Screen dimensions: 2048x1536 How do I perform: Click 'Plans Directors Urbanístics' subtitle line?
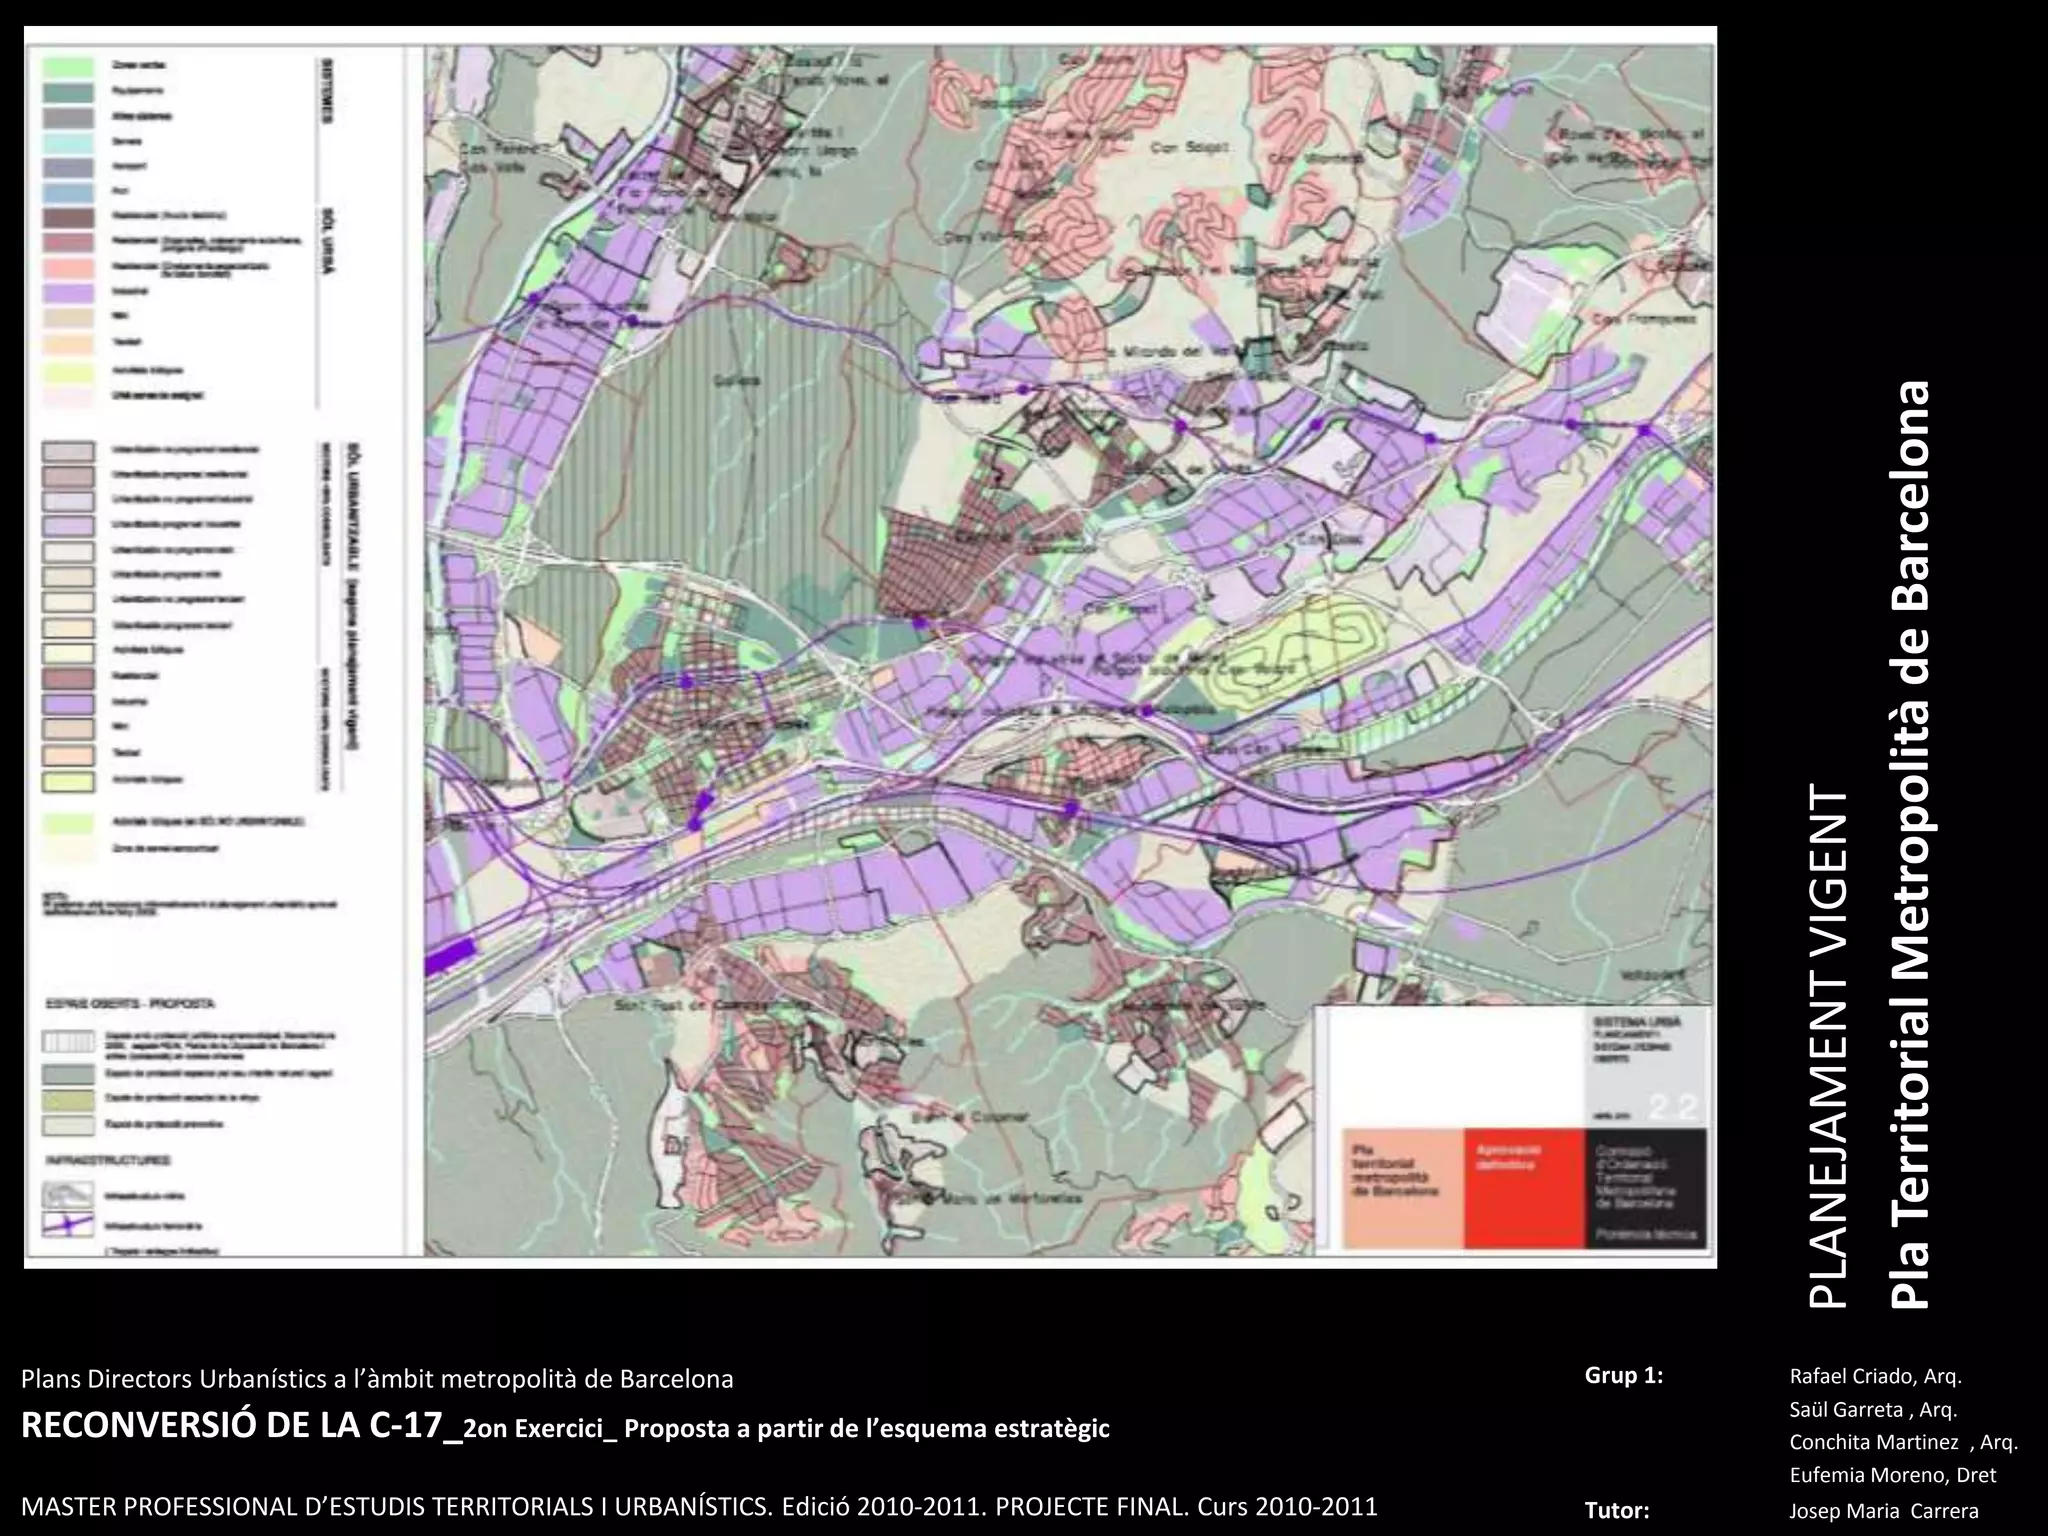[377, 1379]
